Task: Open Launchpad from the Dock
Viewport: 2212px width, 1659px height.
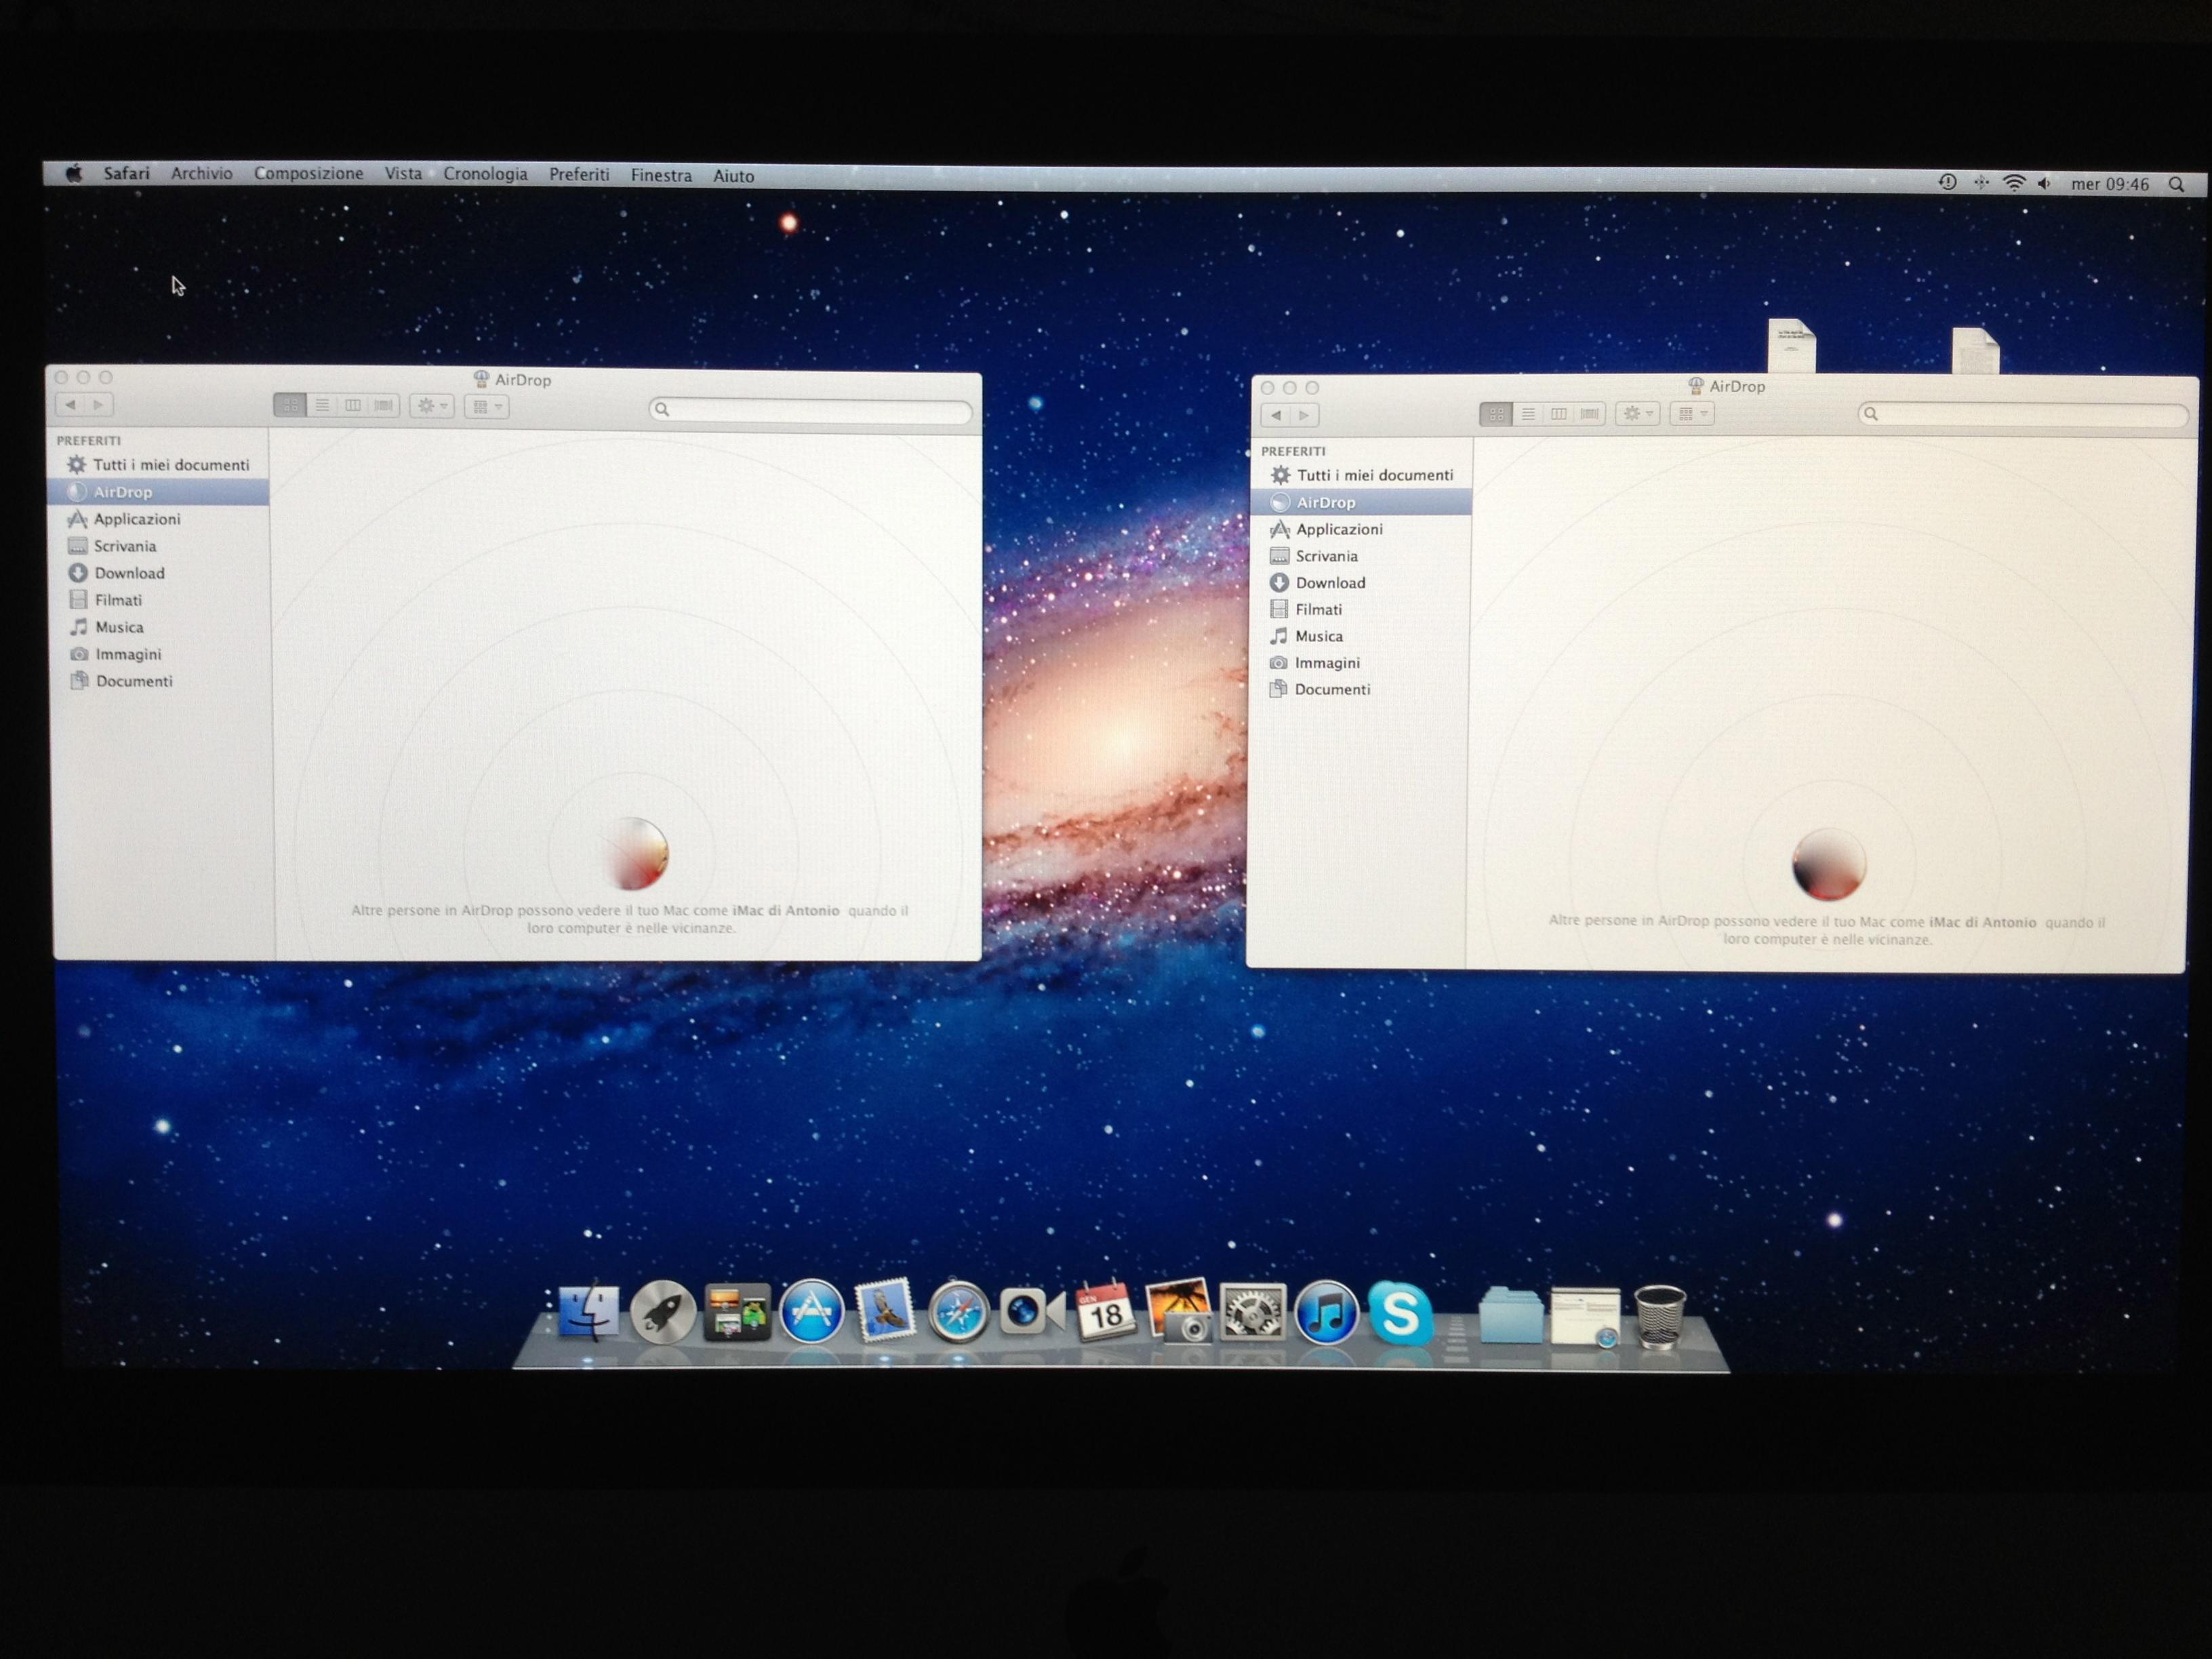Action: 662,1311
